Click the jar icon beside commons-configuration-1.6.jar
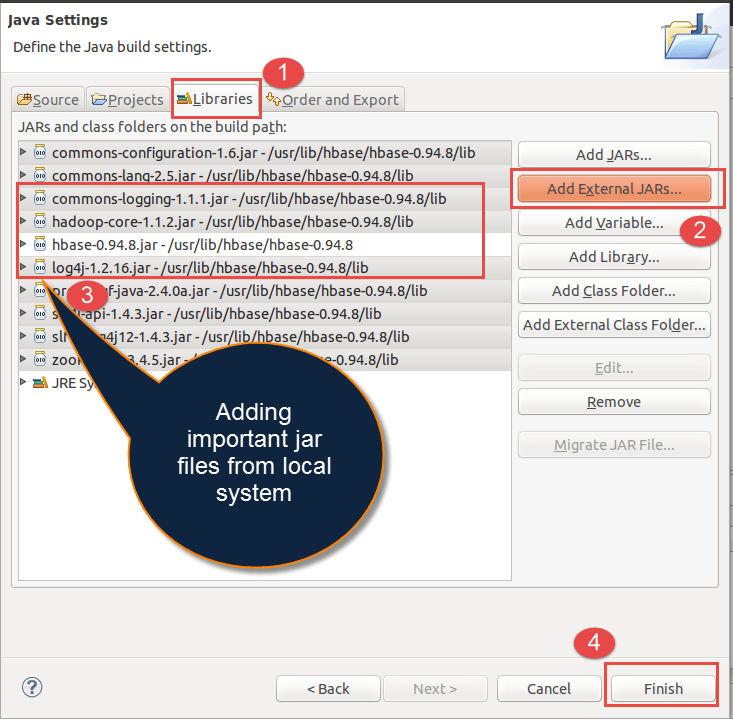Screen dimensions: 733x723 point(40,152)
